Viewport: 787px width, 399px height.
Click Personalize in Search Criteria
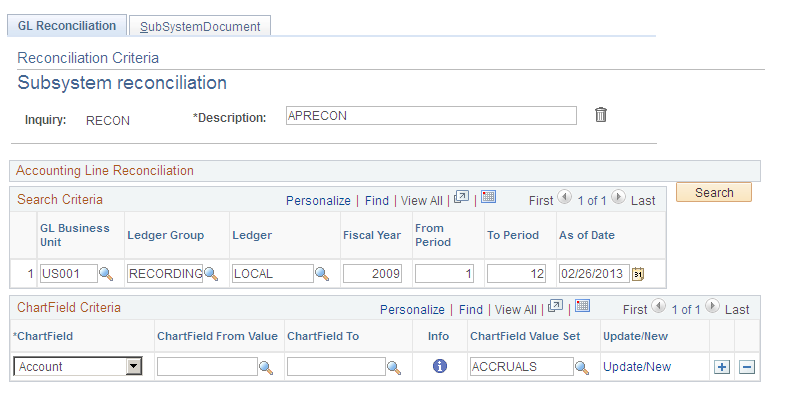click(318, 201)
